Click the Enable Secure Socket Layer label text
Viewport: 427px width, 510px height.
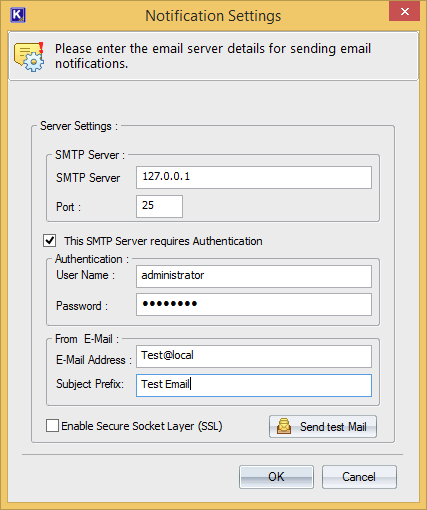[142, 426]
